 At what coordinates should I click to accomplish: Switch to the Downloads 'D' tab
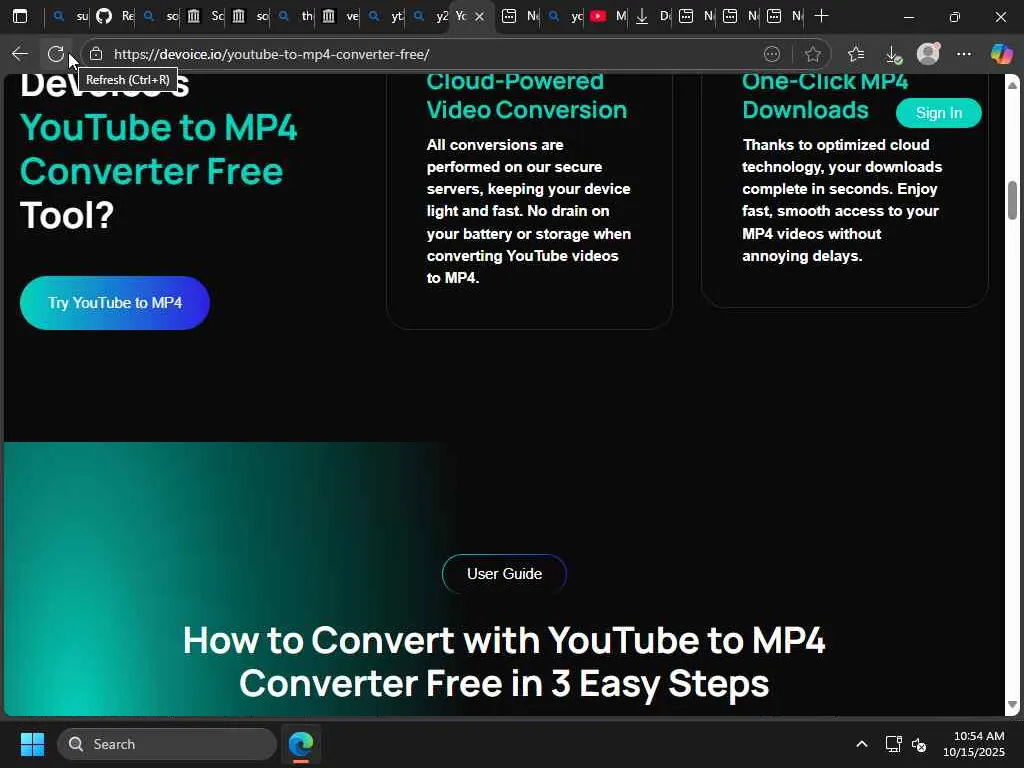(652, 16)
